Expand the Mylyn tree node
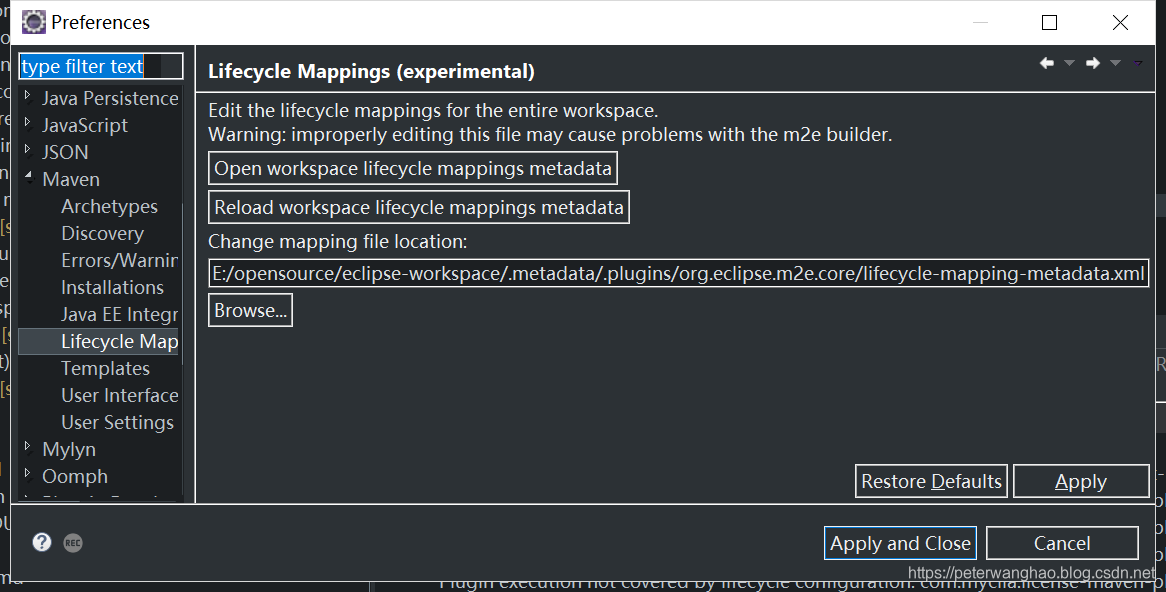This screenshot has width=1166, height=592. [28, 446]
